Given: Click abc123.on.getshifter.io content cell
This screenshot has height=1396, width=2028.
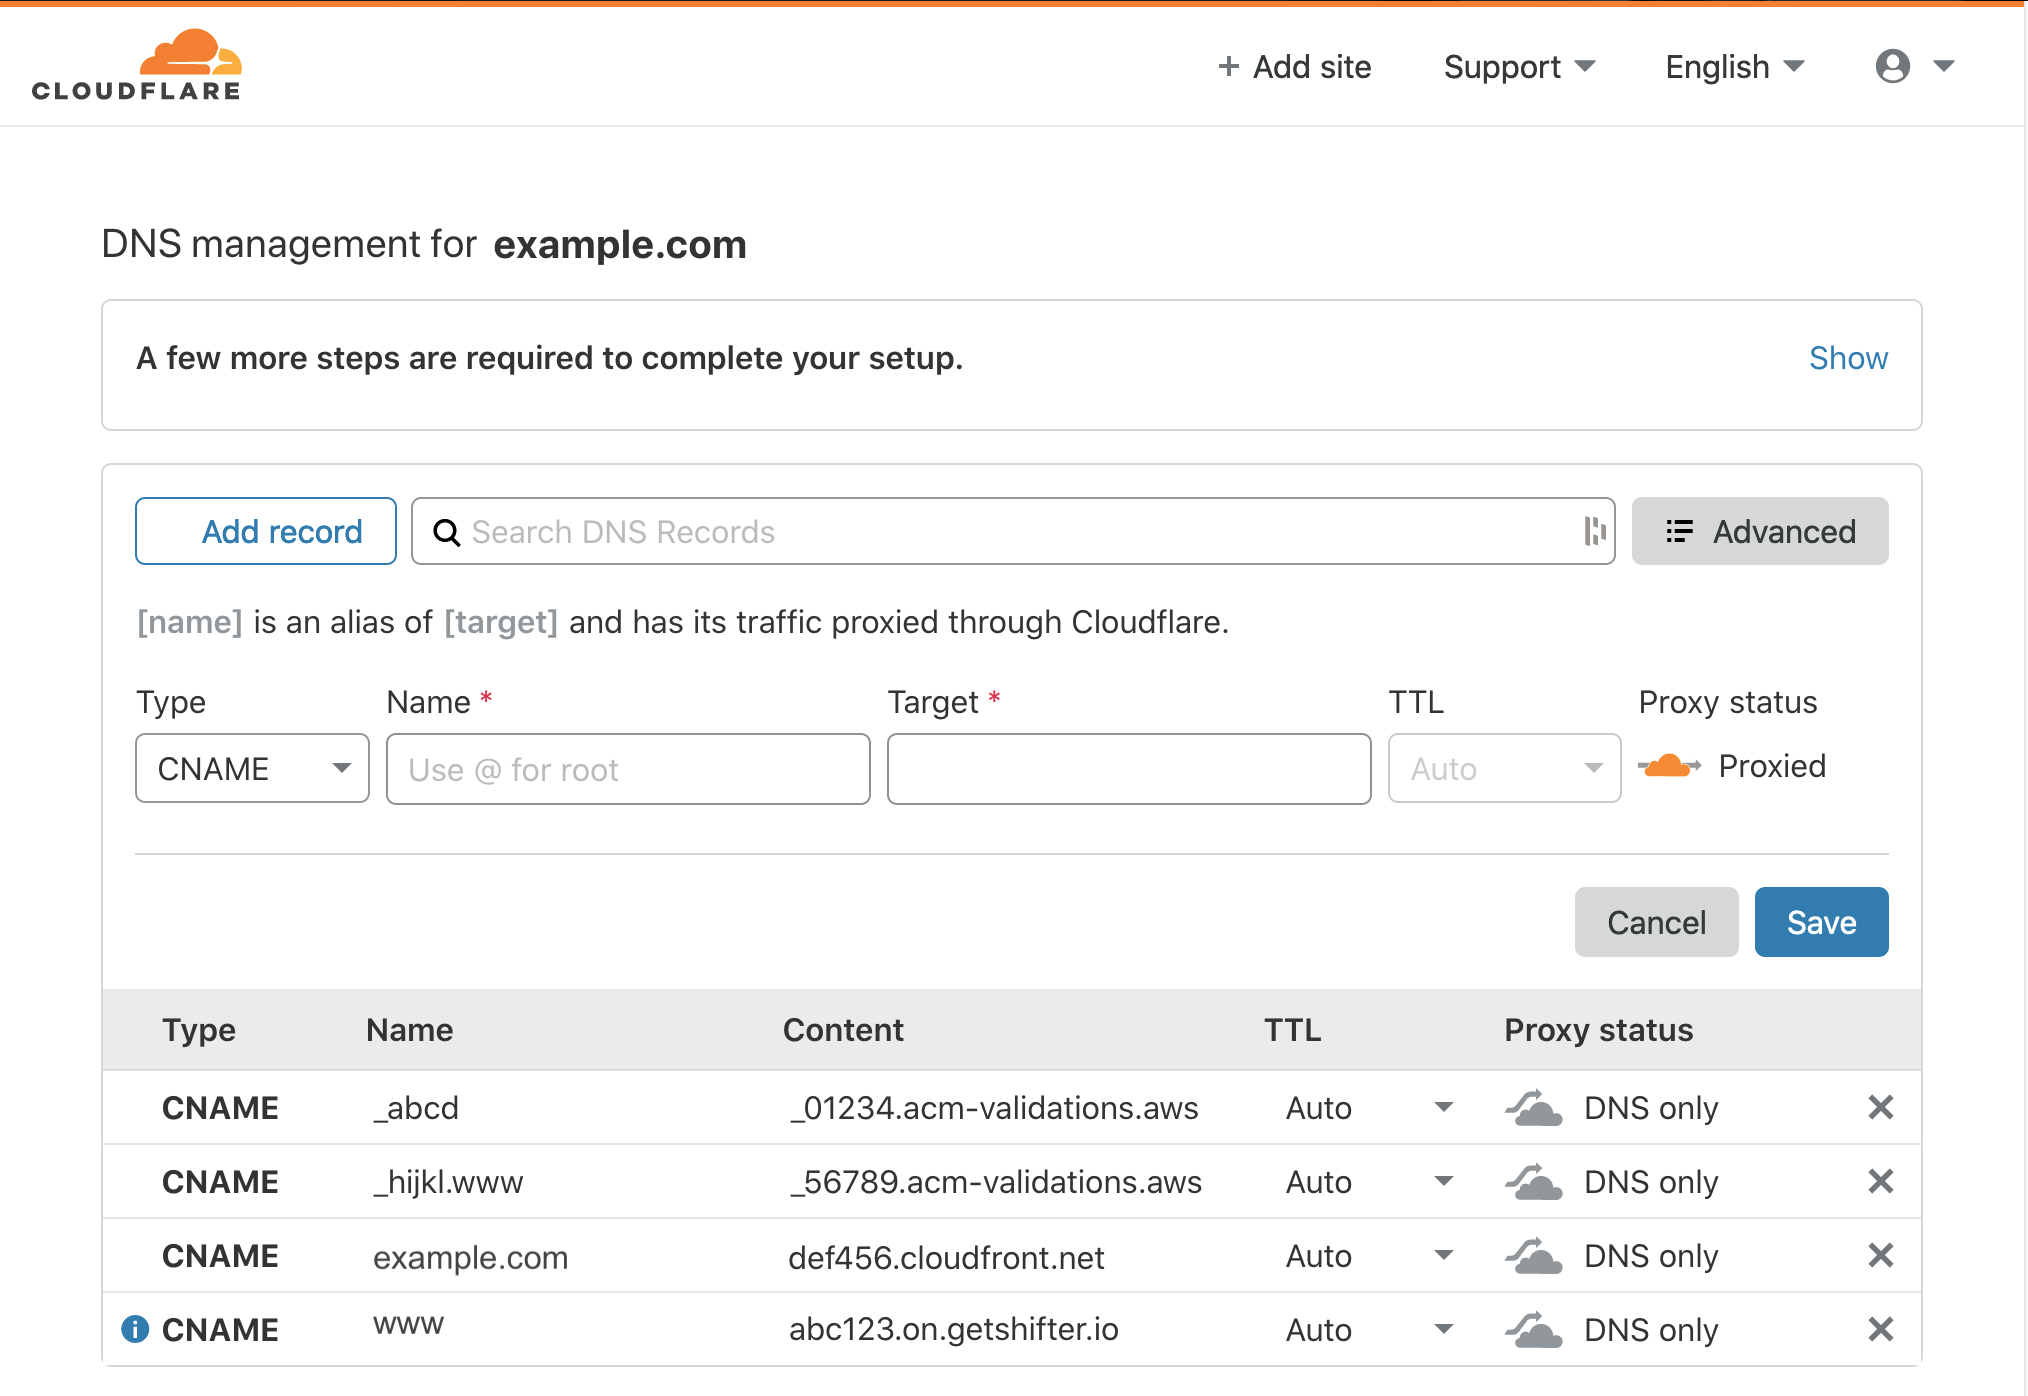Looking at the screenshot, I should (x=953, y=1329).
